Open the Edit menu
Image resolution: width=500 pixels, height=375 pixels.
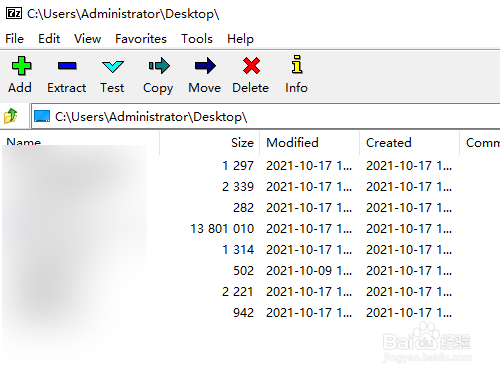pyautogui.click(x=49, y=39)
